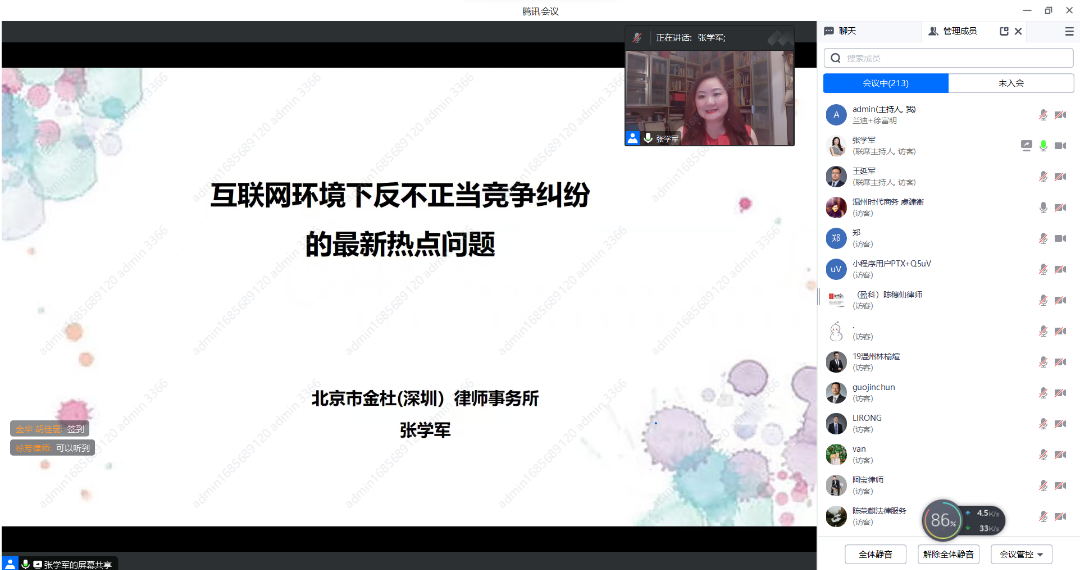Switch to the 管理成员 tab
1080x570 pixels.
952,31
